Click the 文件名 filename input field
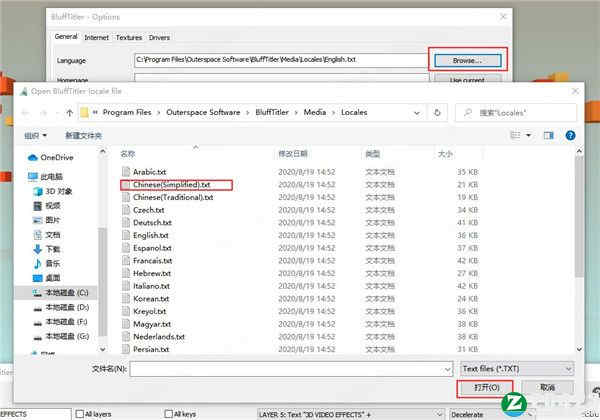This screenshot has height=420, width=600. (x=291, y=369)
